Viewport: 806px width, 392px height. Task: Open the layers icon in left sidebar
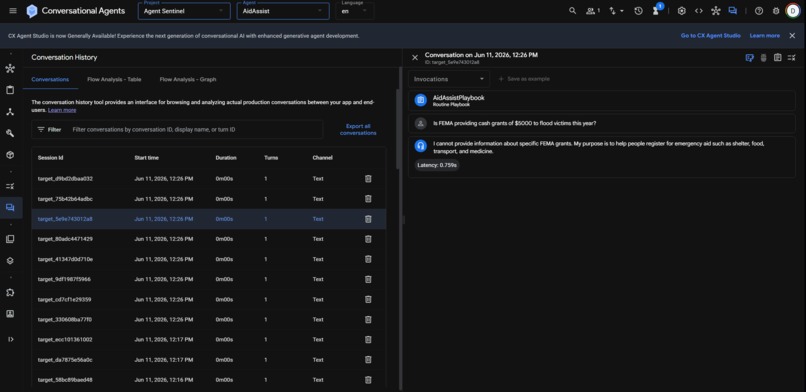click(x=10, y=260)
